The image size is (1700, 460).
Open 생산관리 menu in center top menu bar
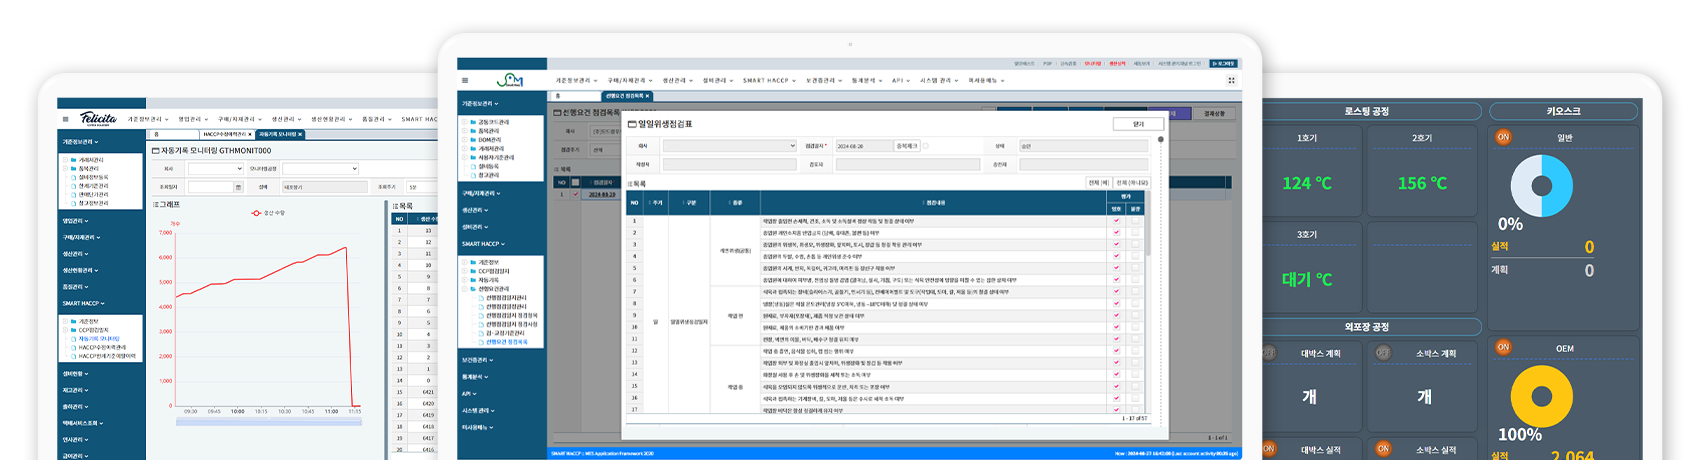click(x=677, y=81)
